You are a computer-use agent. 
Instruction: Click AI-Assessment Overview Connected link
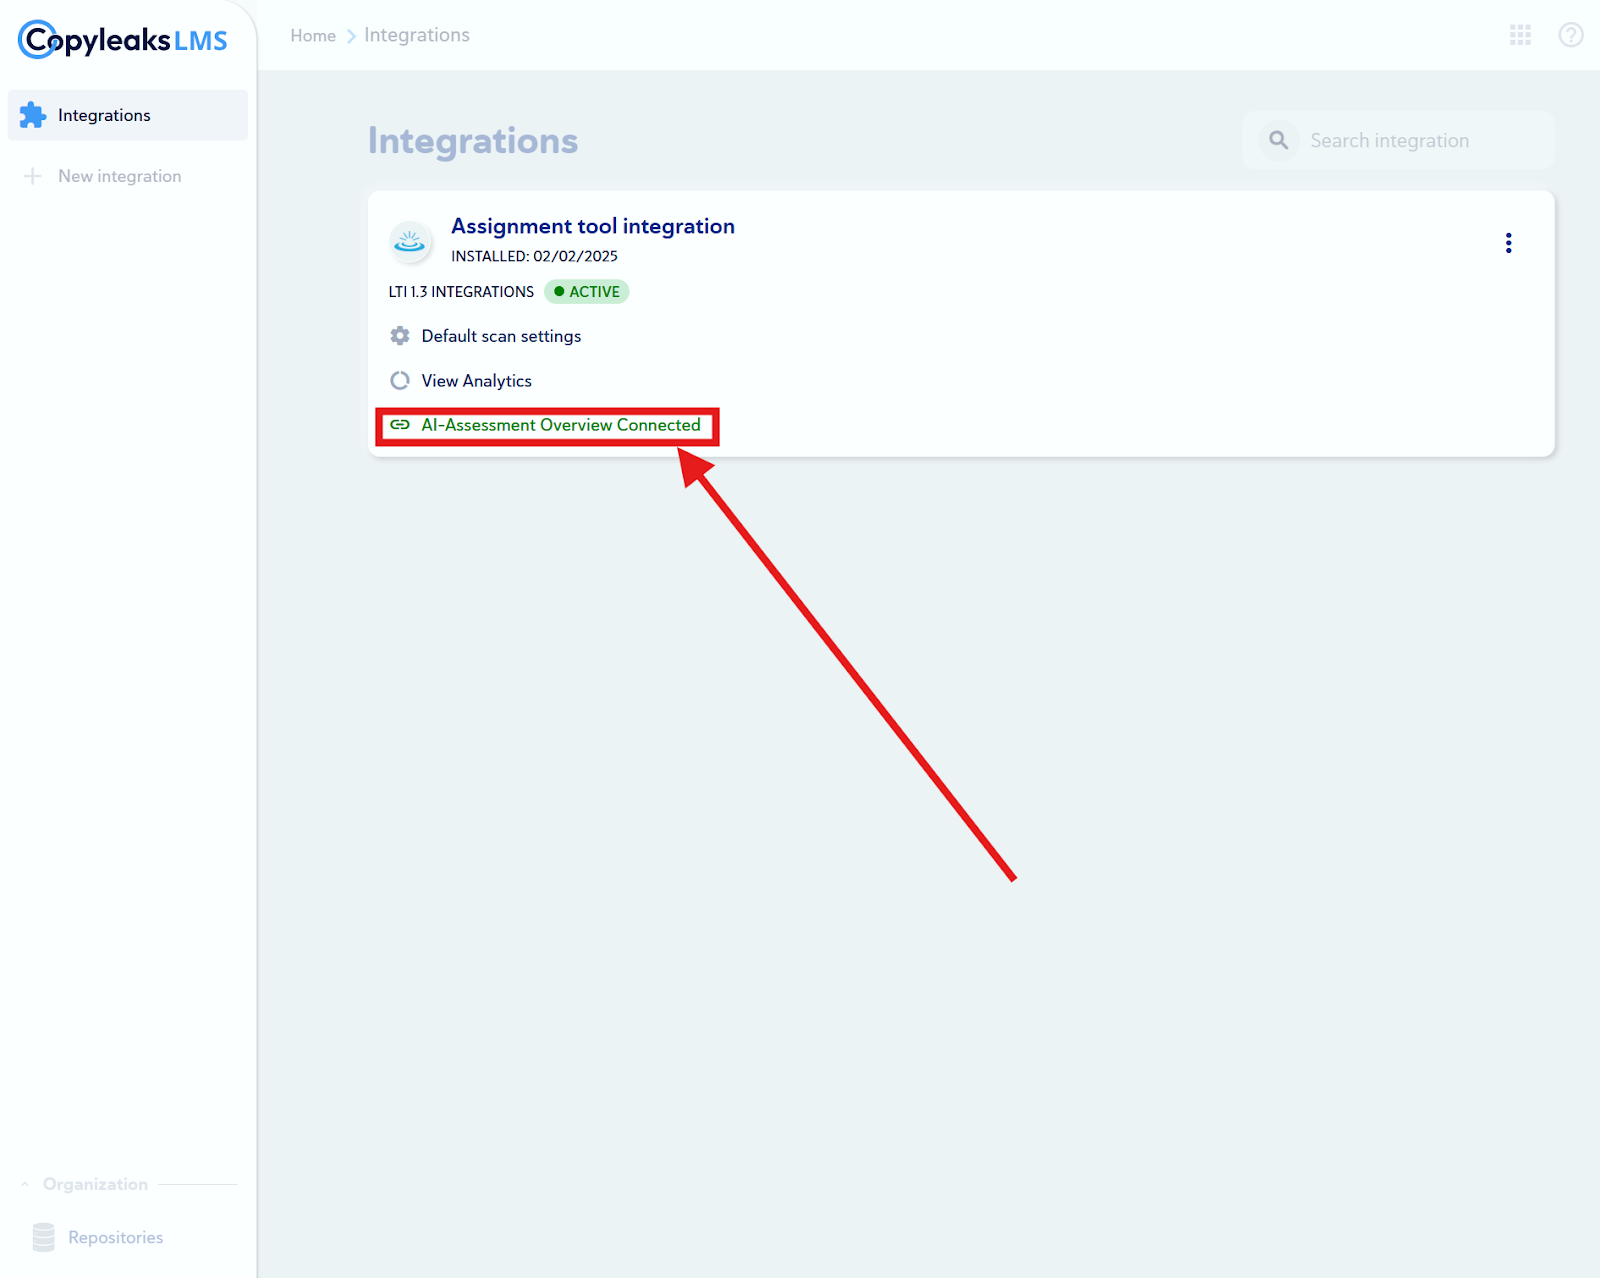point(561,425)
